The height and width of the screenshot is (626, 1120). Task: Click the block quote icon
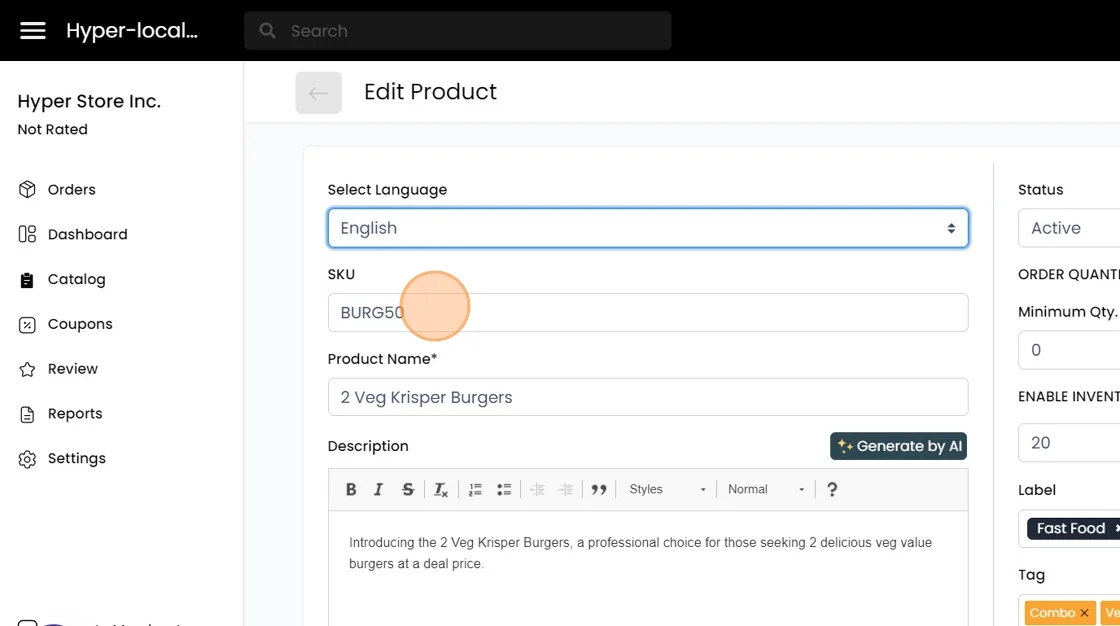pos(599,489)
